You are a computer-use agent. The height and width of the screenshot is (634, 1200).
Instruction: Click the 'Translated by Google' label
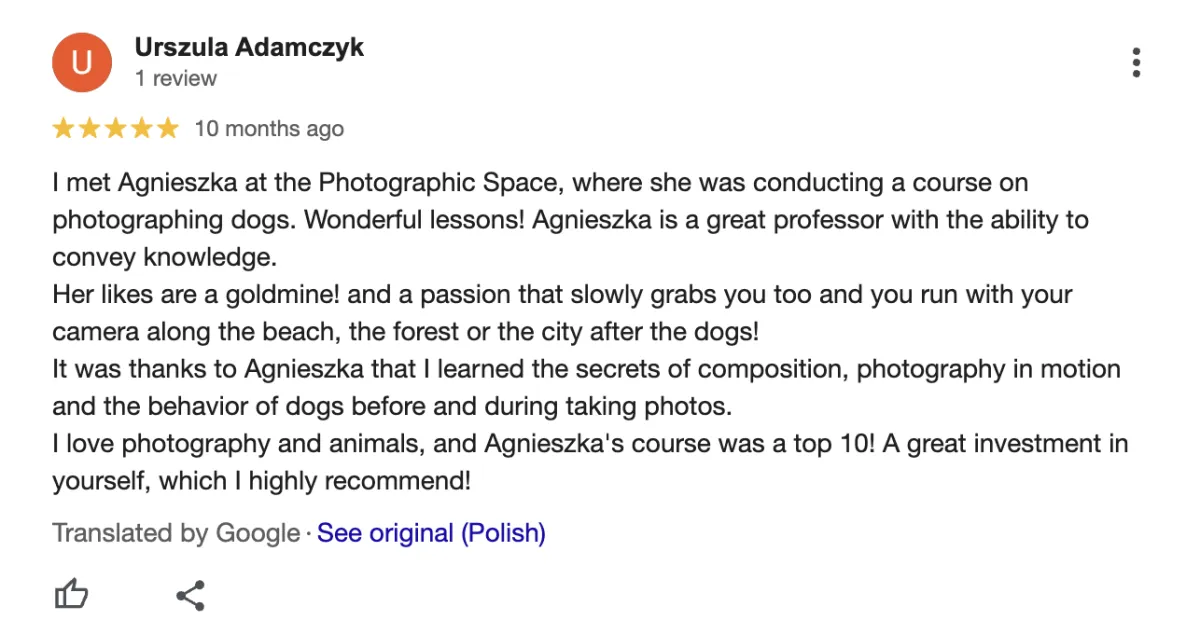click(176, 533)
